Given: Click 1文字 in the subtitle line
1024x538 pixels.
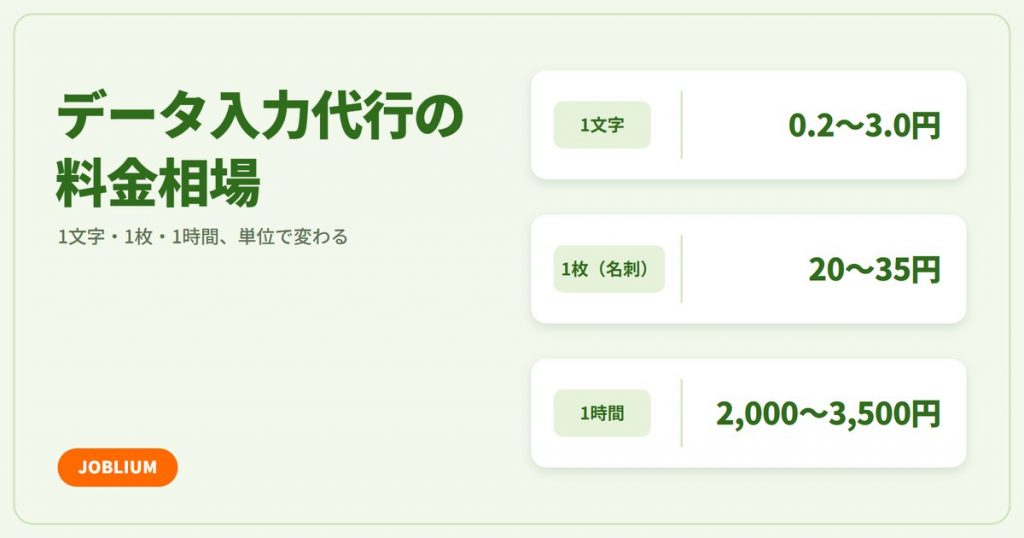Looking at the screenshot, I should (x=81, y=236).
